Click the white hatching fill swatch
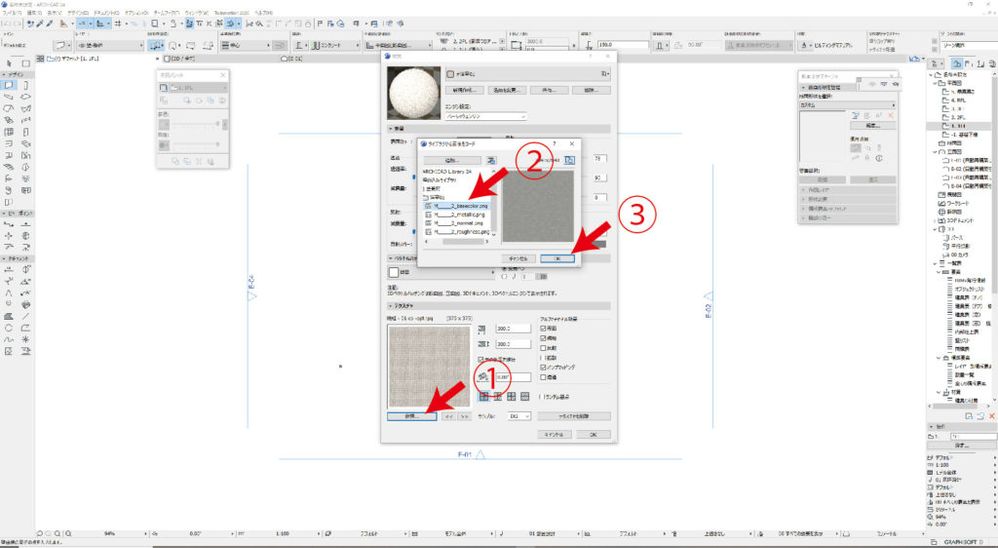This screenshot has height=548, width=998. [393, 272]
